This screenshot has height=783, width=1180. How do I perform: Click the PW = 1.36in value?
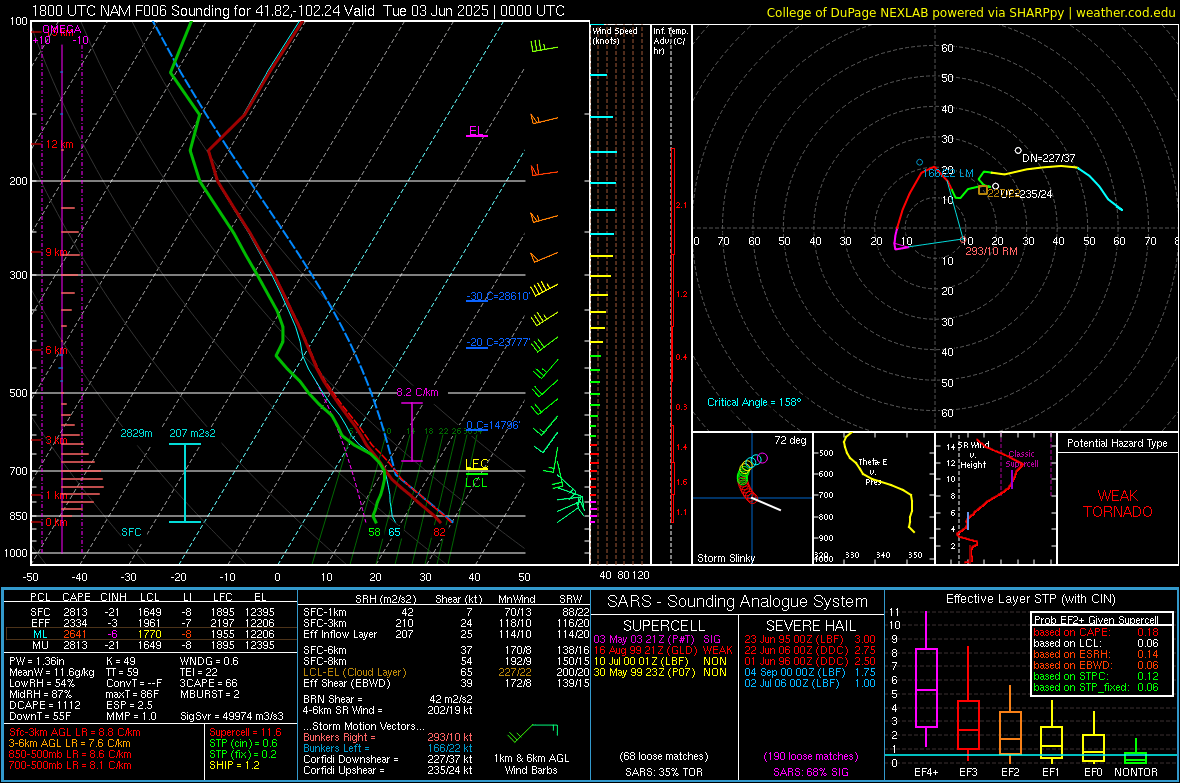tap(38, 661)
